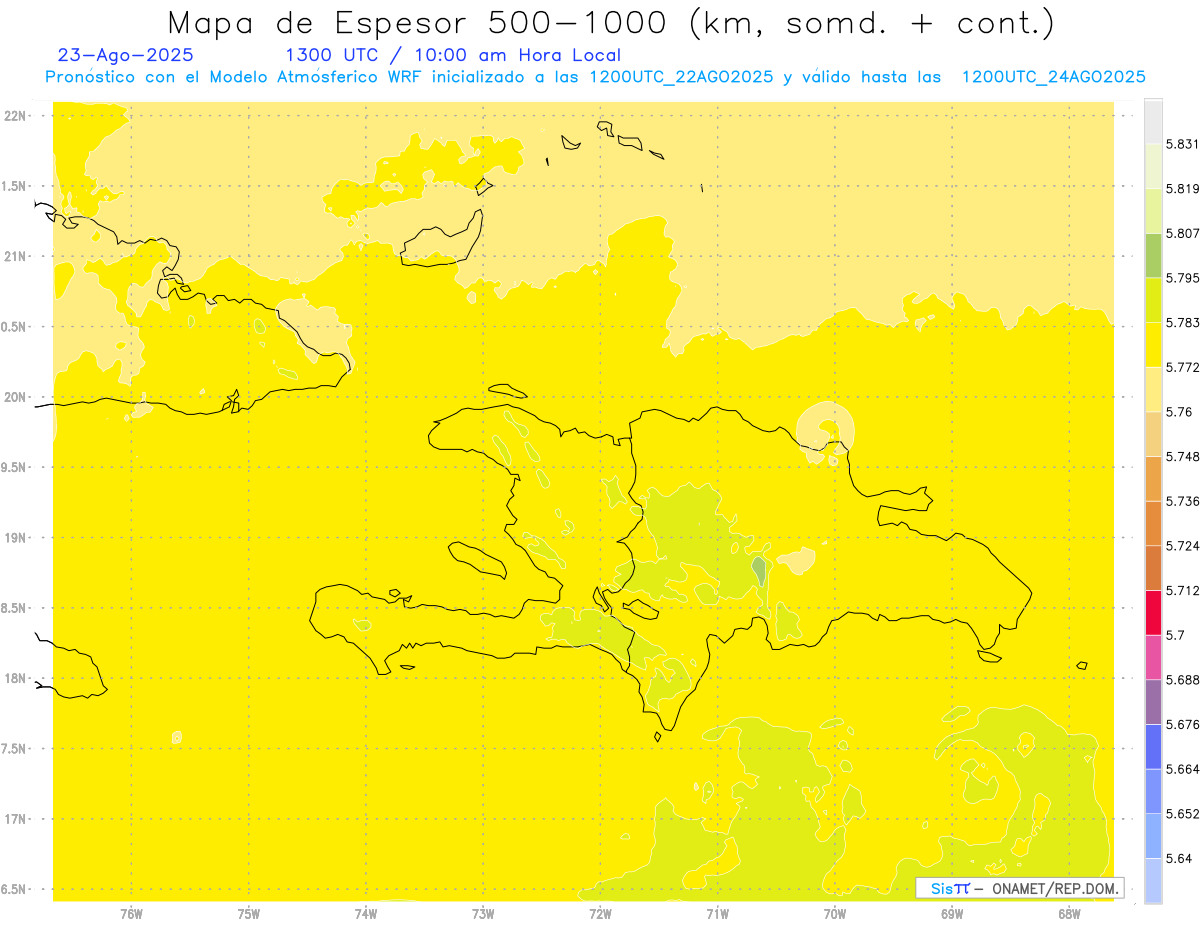The height and width of the screenshot is (927, 1200).
Task: Click the '73W' longitude label
Action: pos(483,913)
